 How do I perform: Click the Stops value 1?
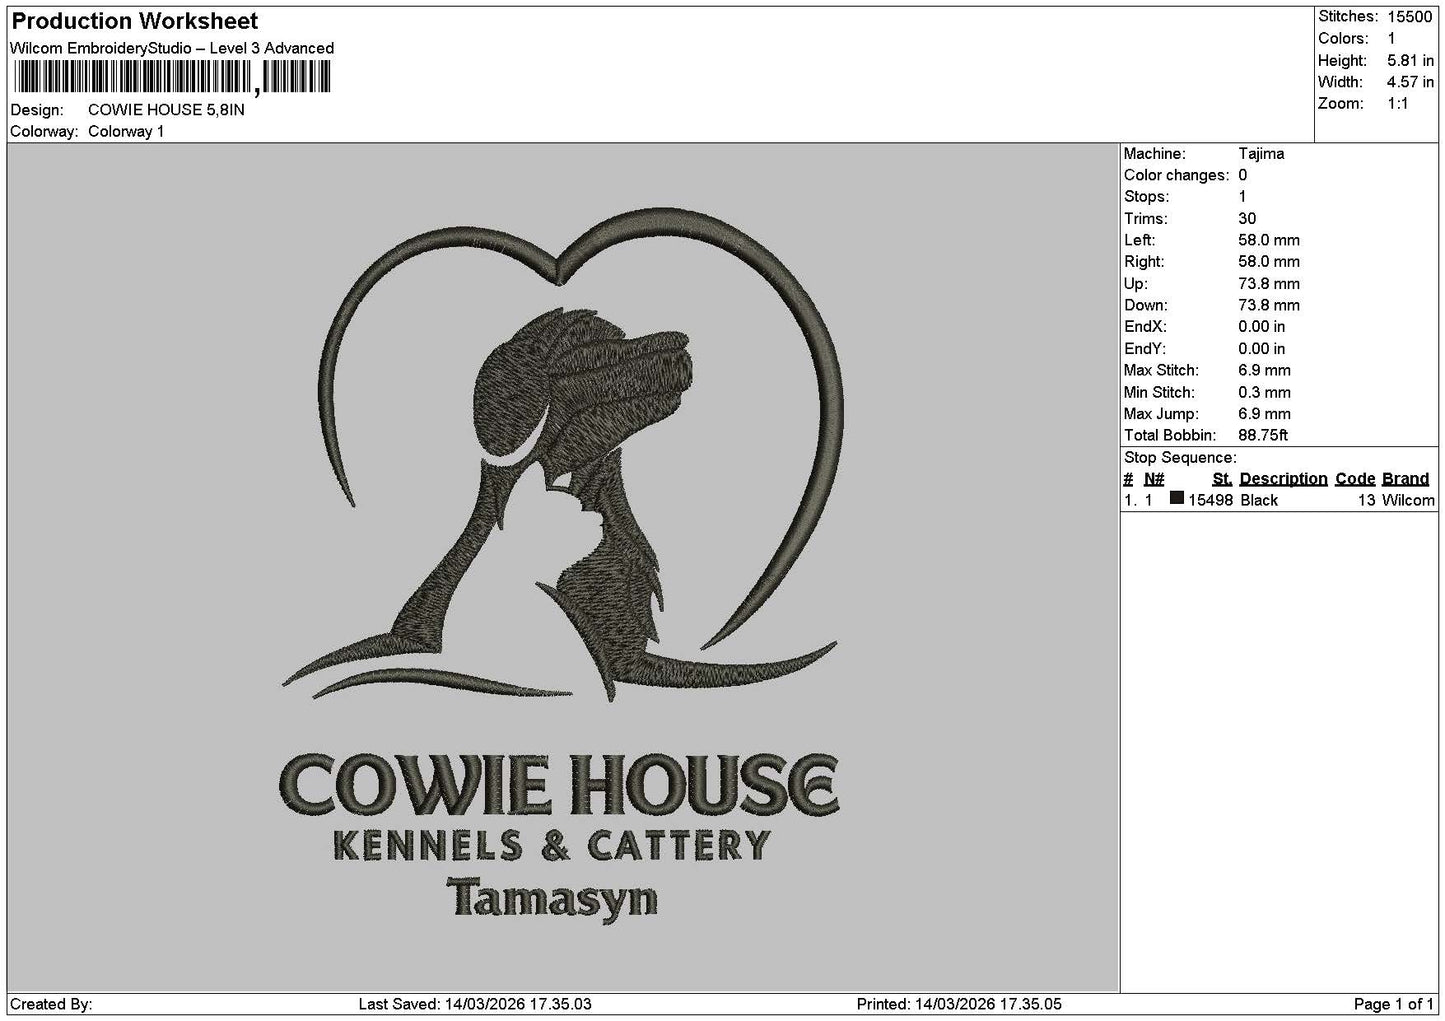1243,197
